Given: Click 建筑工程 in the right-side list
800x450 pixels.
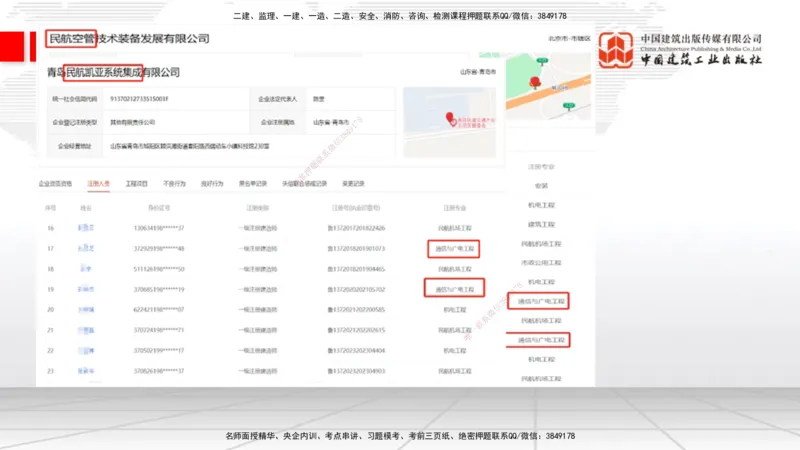Looking at the screenshot, I should point(541,224).
